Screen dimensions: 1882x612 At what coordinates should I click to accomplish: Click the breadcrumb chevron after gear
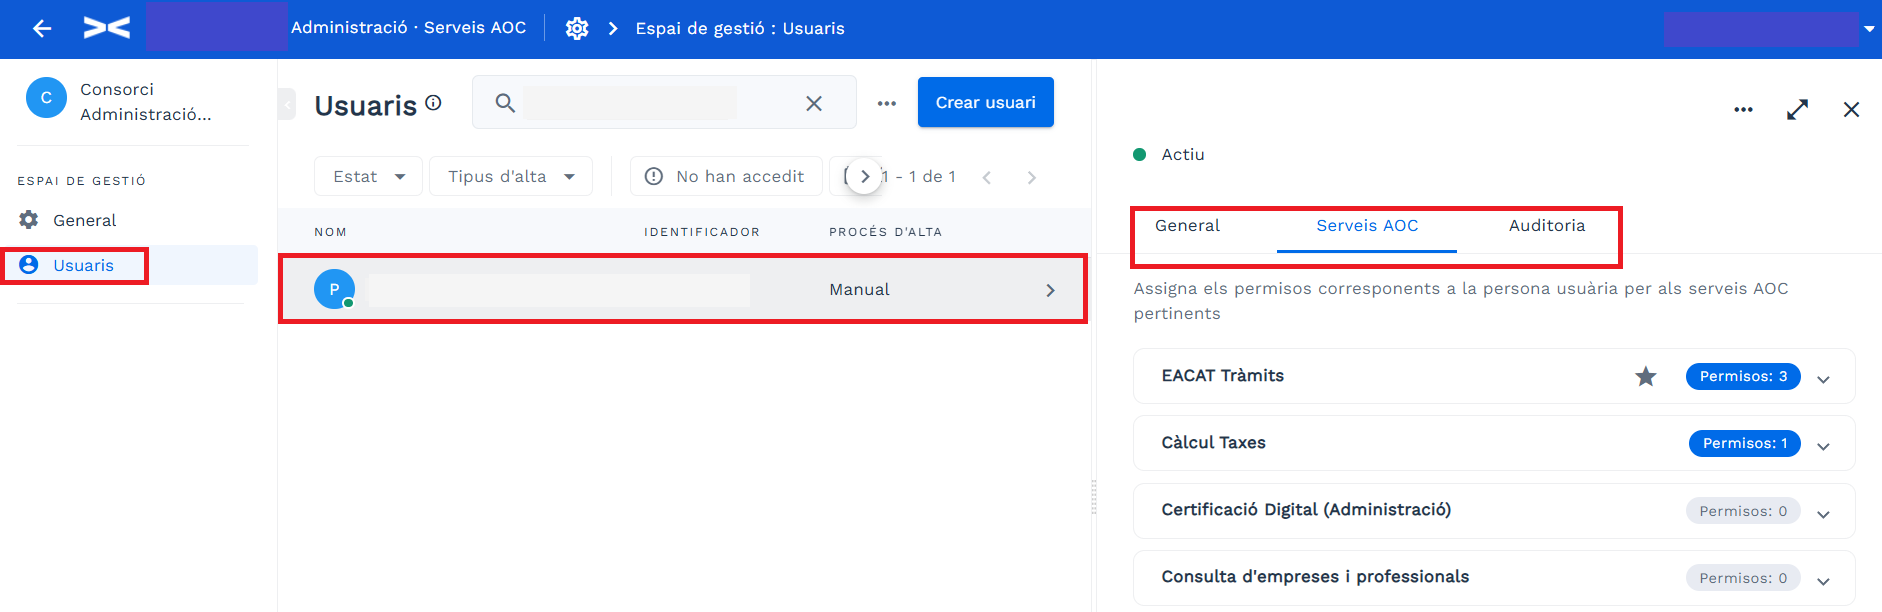(x=613, y=29)
